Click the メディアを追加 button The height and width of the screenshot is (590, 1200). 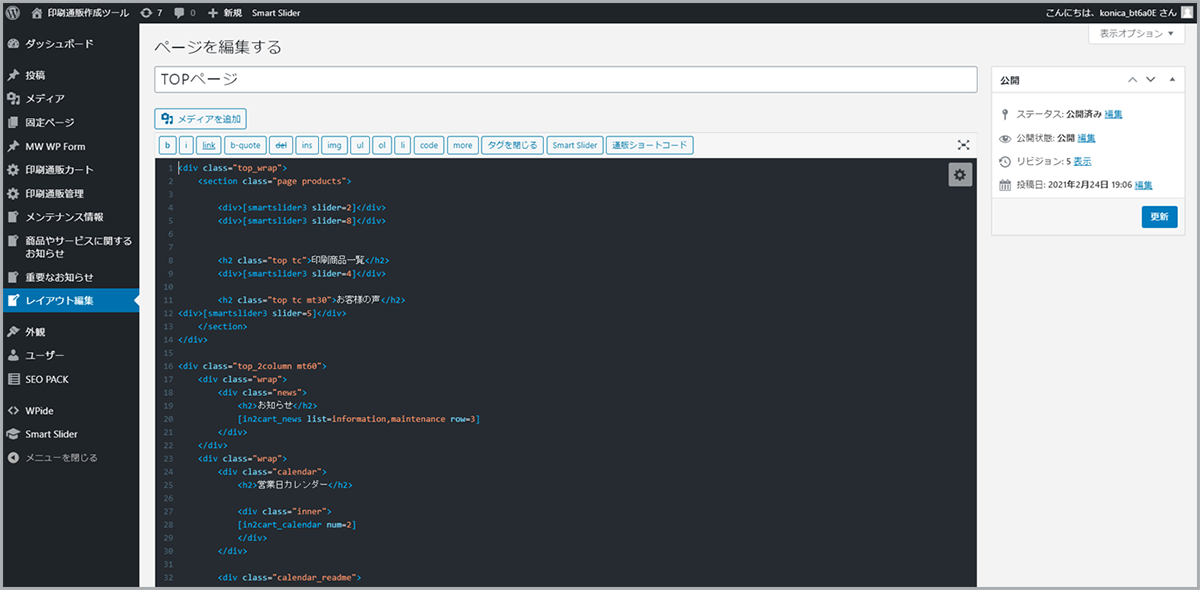pos(200,118)
